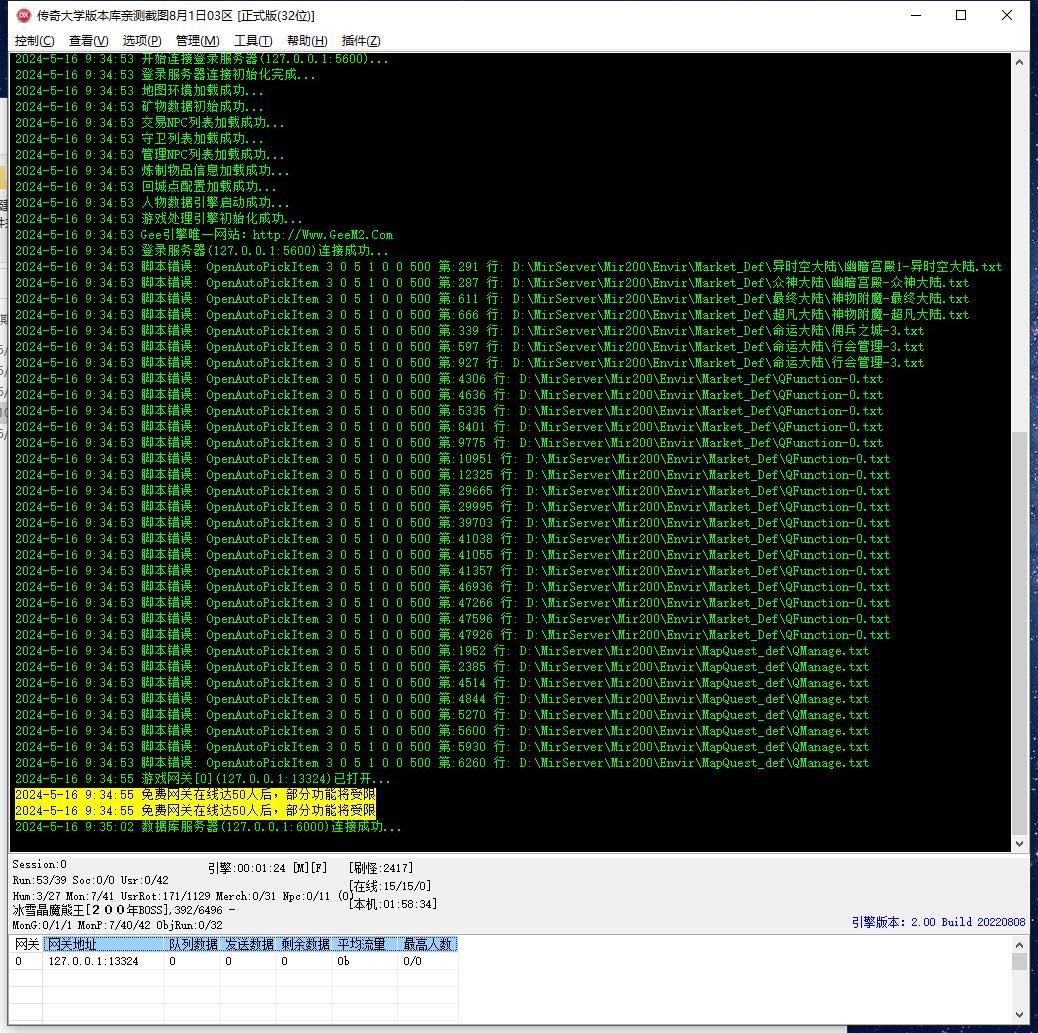The width and height of the screenshot is (1038, 1033).
Task: Click the 队列数据 column header
Action: tap(192, 944)
